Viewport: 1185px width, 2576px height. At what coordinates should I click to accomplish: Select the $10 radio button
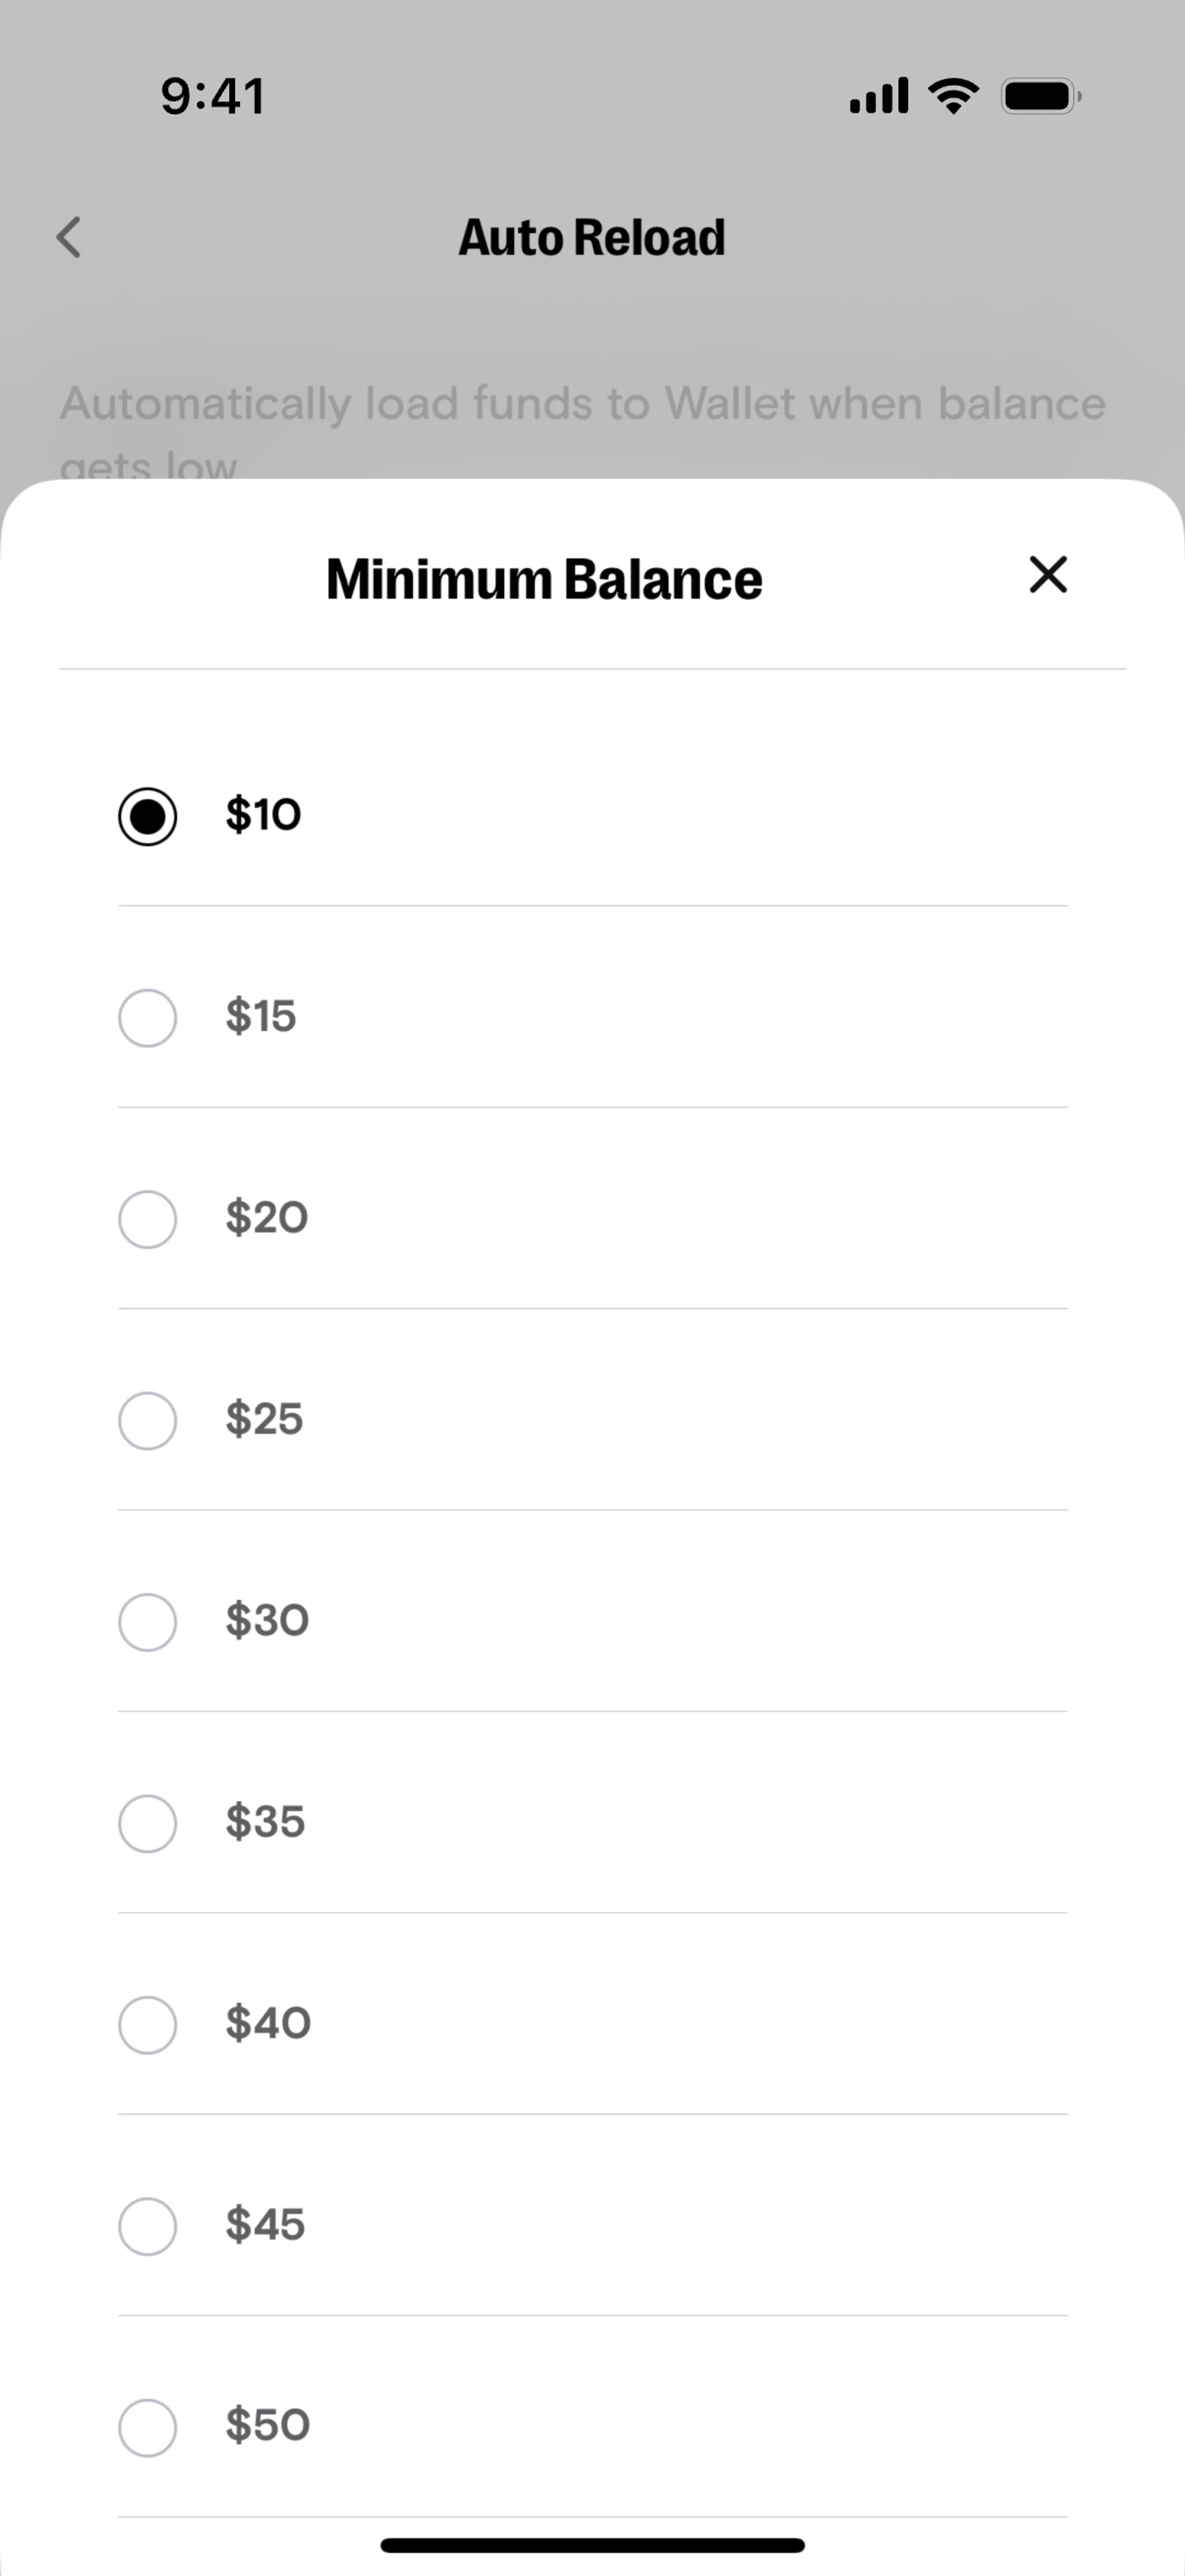[148, 817]
